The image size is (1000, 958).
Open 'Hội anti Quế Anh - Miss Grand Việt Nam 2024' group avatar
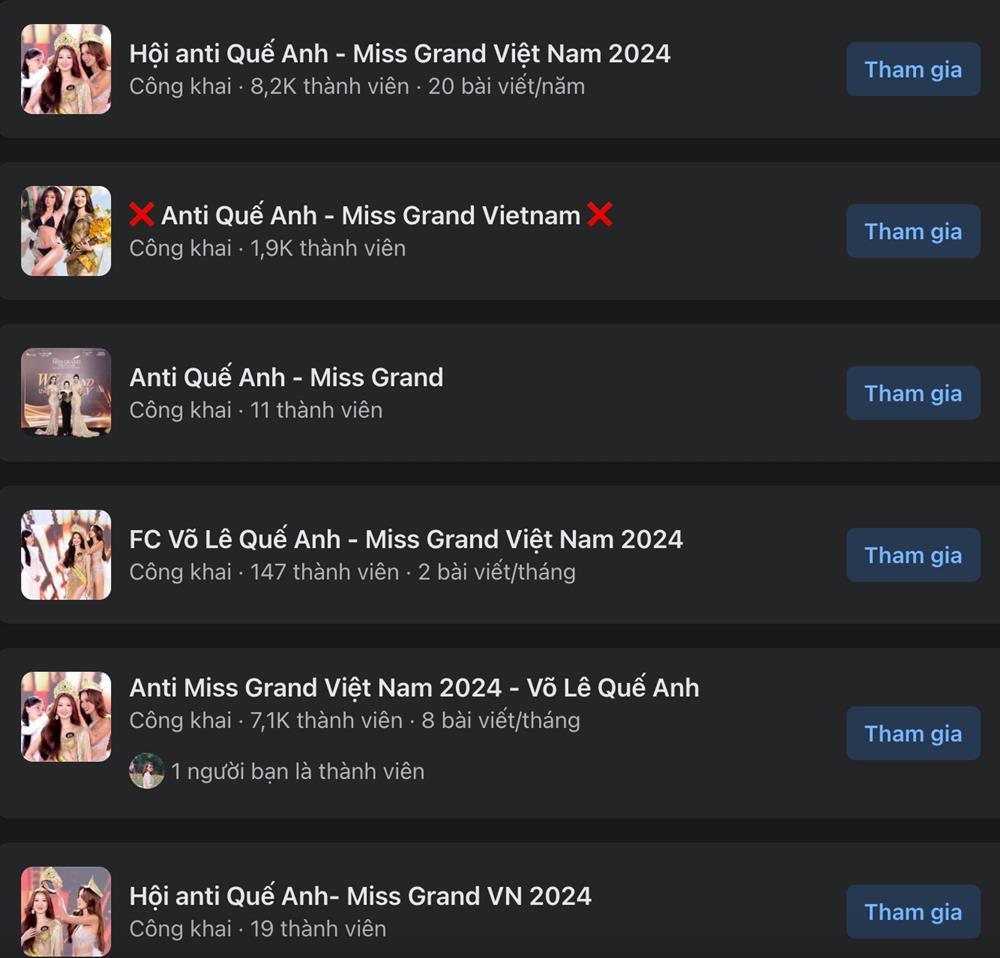point(66,69)
